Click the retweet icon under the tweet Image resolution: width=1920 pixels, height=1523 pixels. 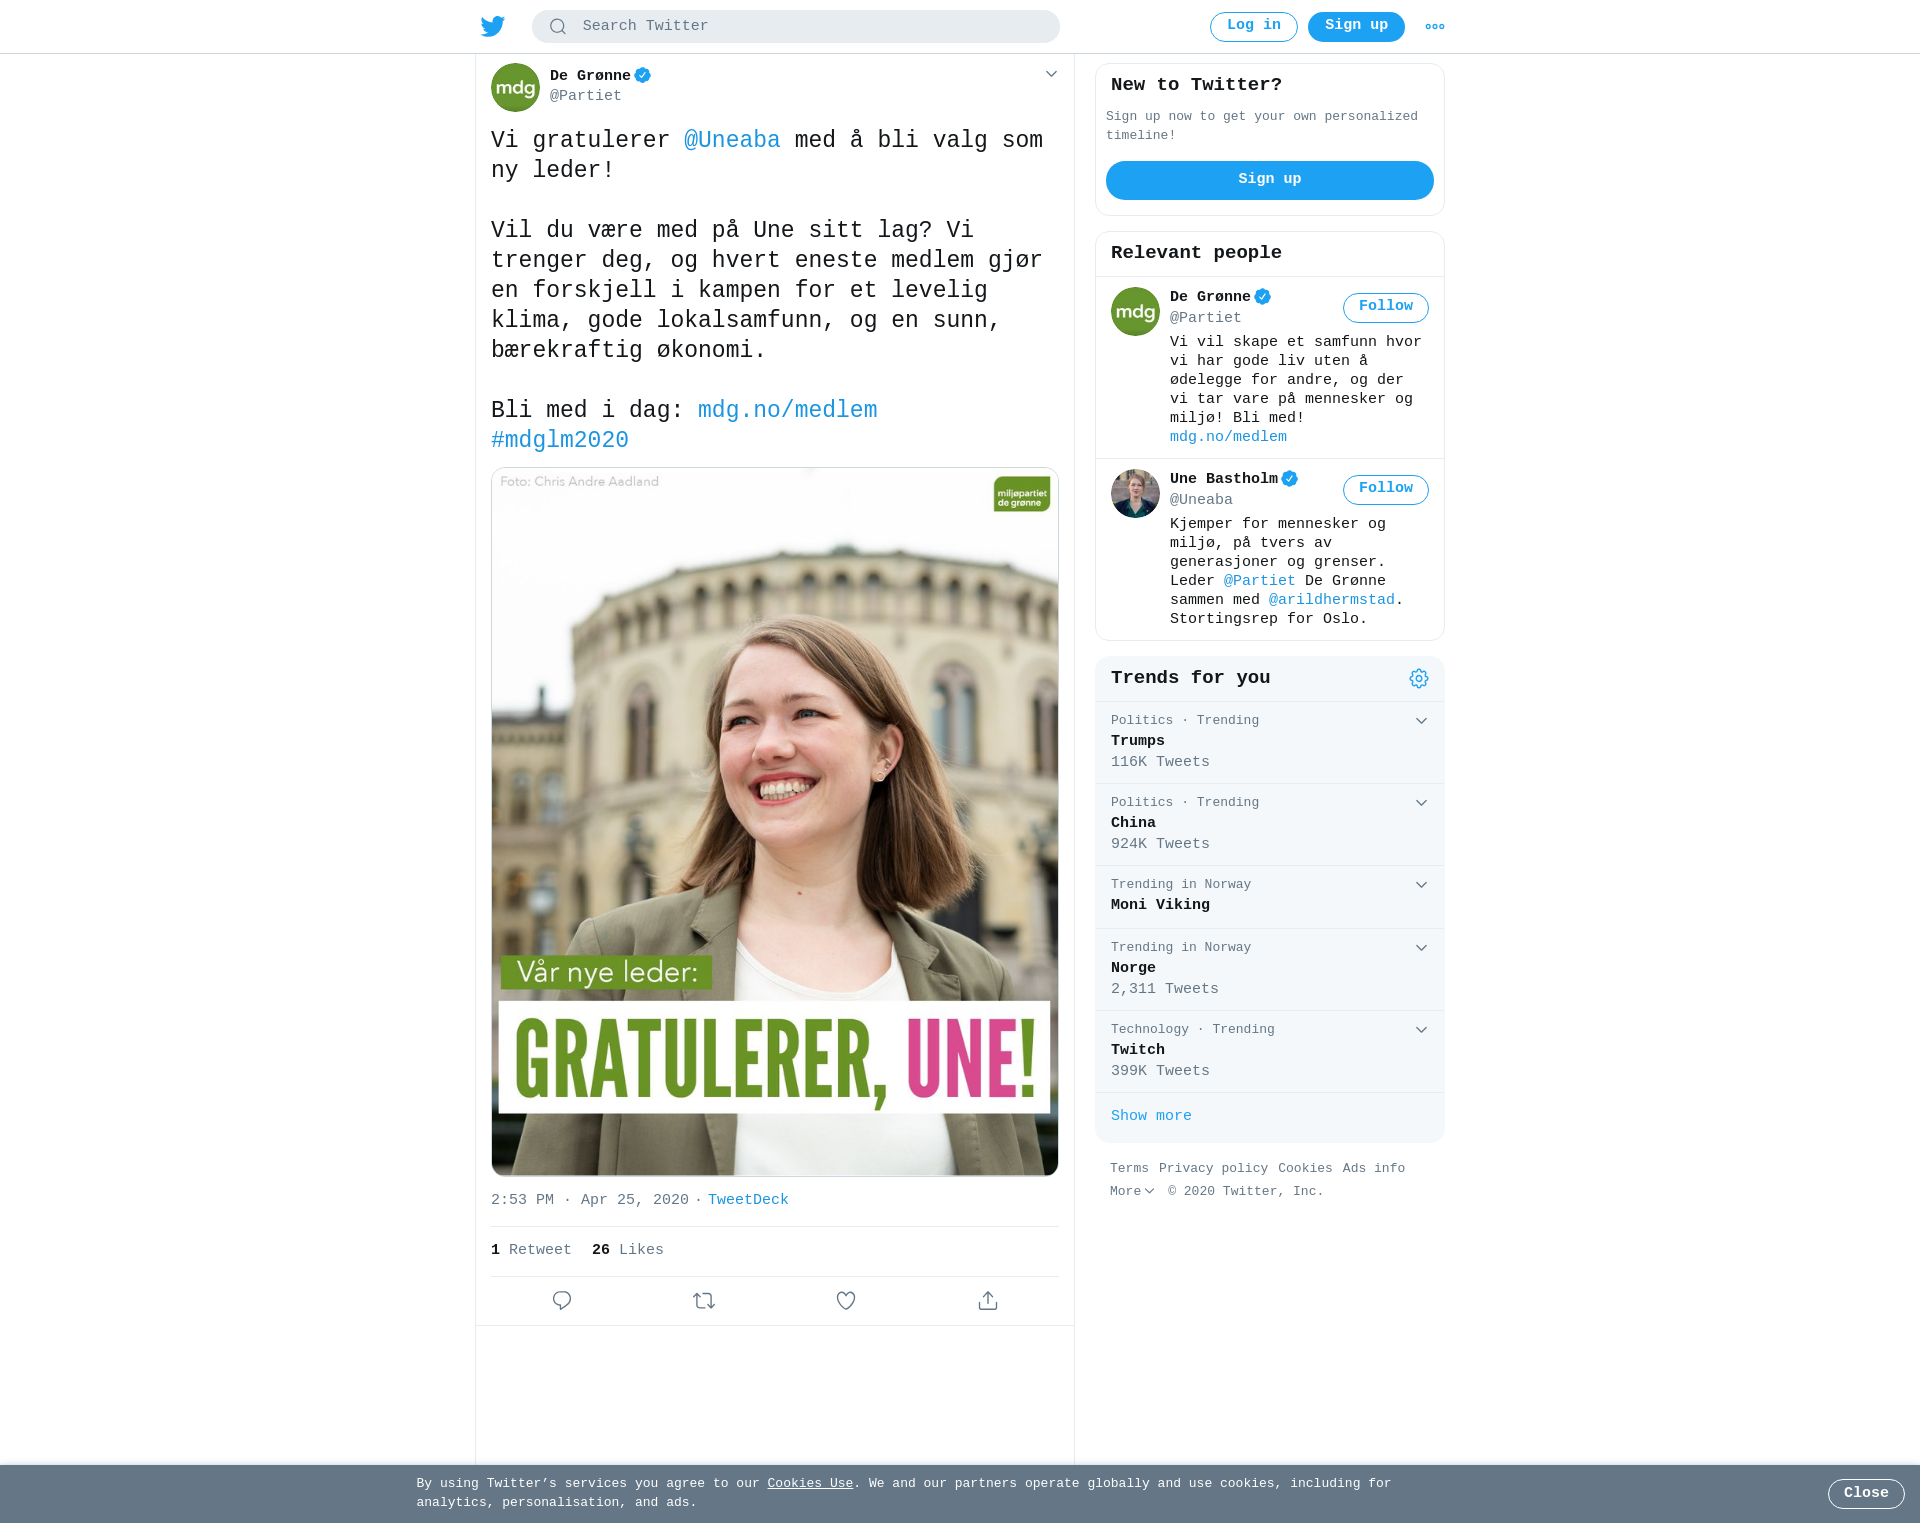(704, 1300)
